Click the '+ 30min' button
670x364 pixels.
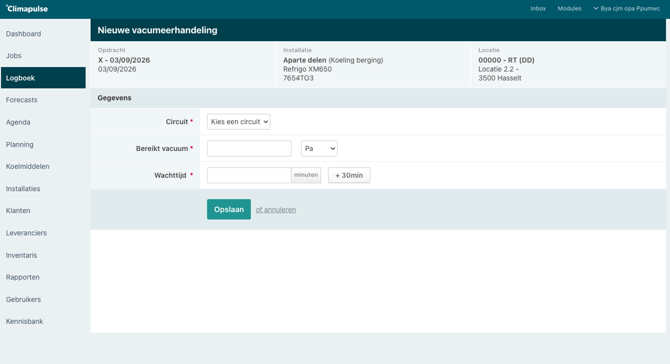(349, 175)
